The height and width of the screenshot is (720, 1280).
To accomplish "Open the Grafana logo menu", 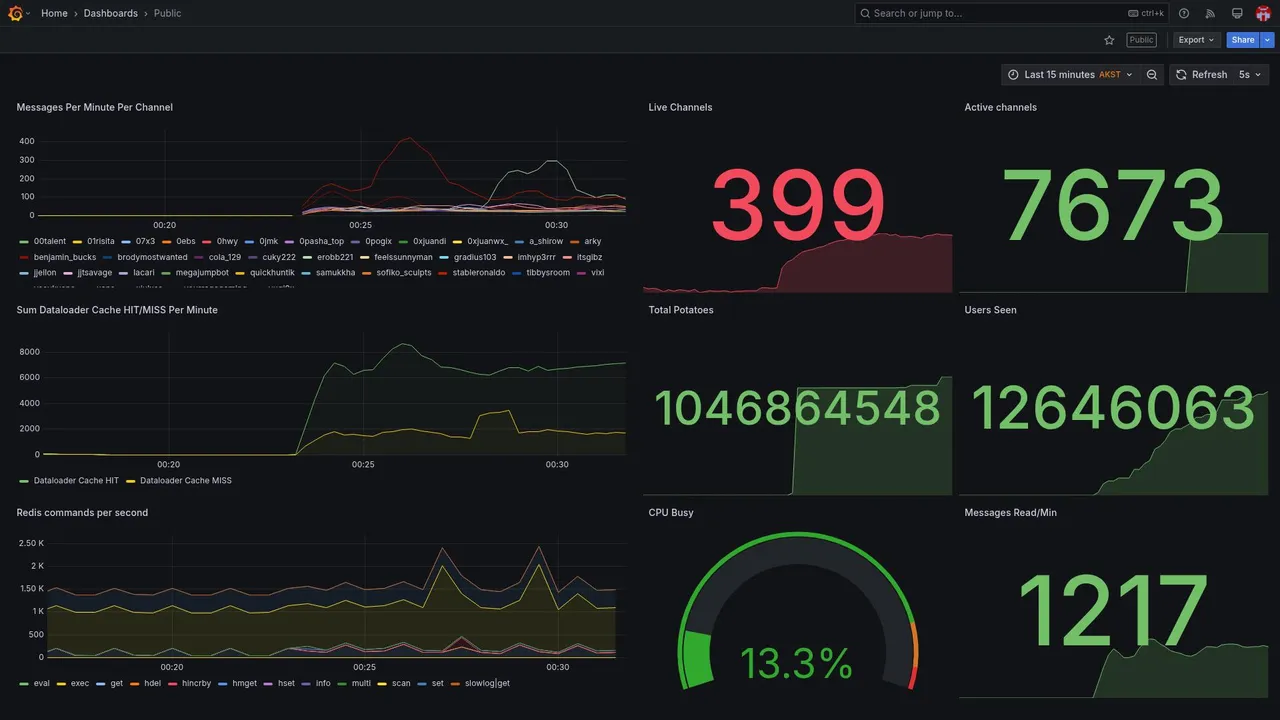I will (15, 13).
